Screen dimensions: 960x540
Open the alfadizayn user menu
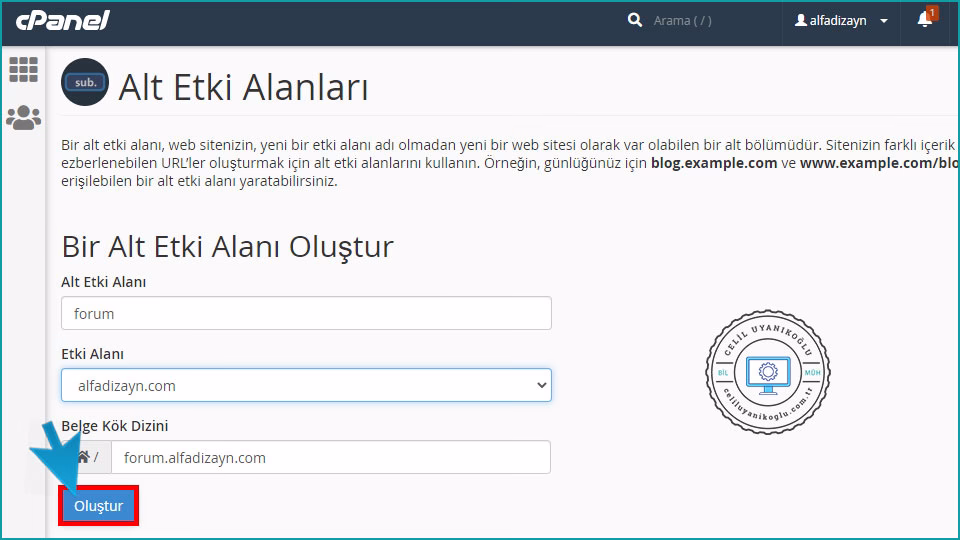click(841, 21)
